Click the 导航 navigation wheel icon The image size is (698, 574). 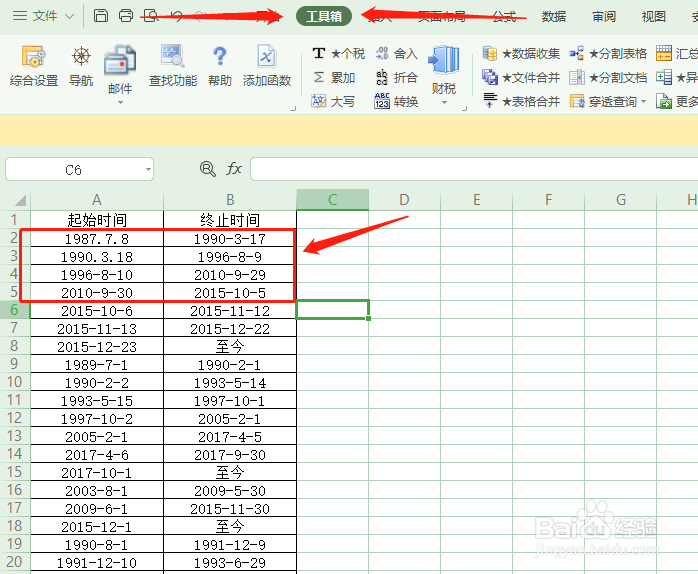click(81, 57)
